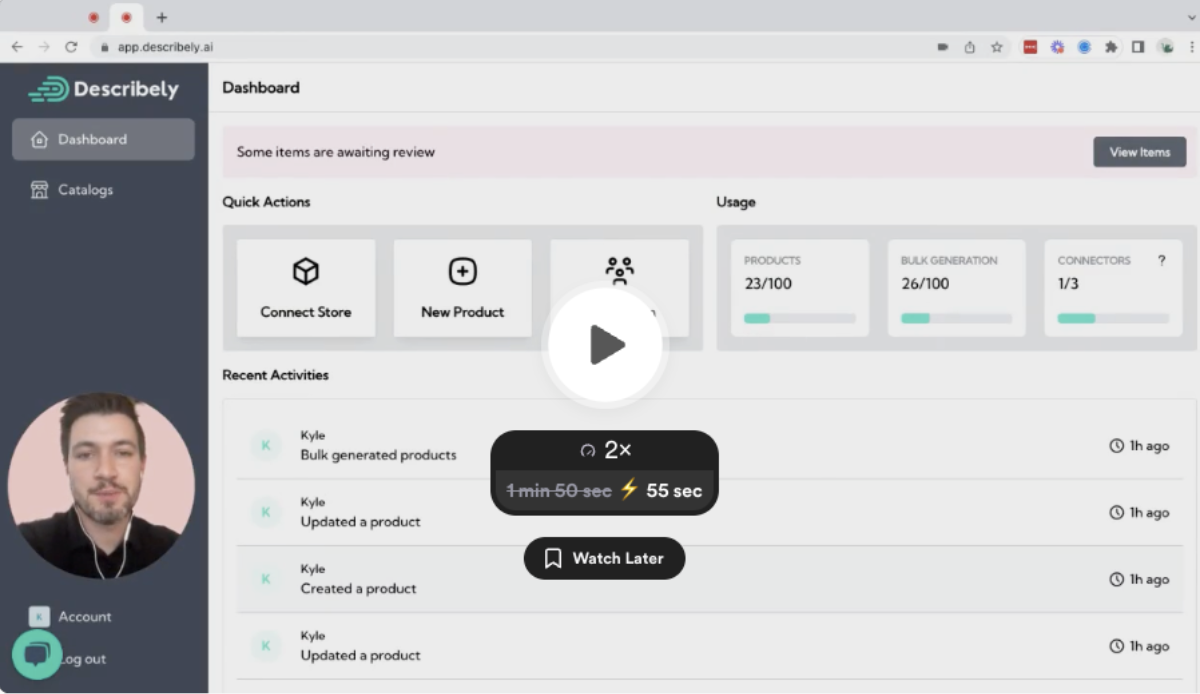Click the browser reload icon
Image resolution: width=1200 pixels, height=694 pixels.
point(71,47)
